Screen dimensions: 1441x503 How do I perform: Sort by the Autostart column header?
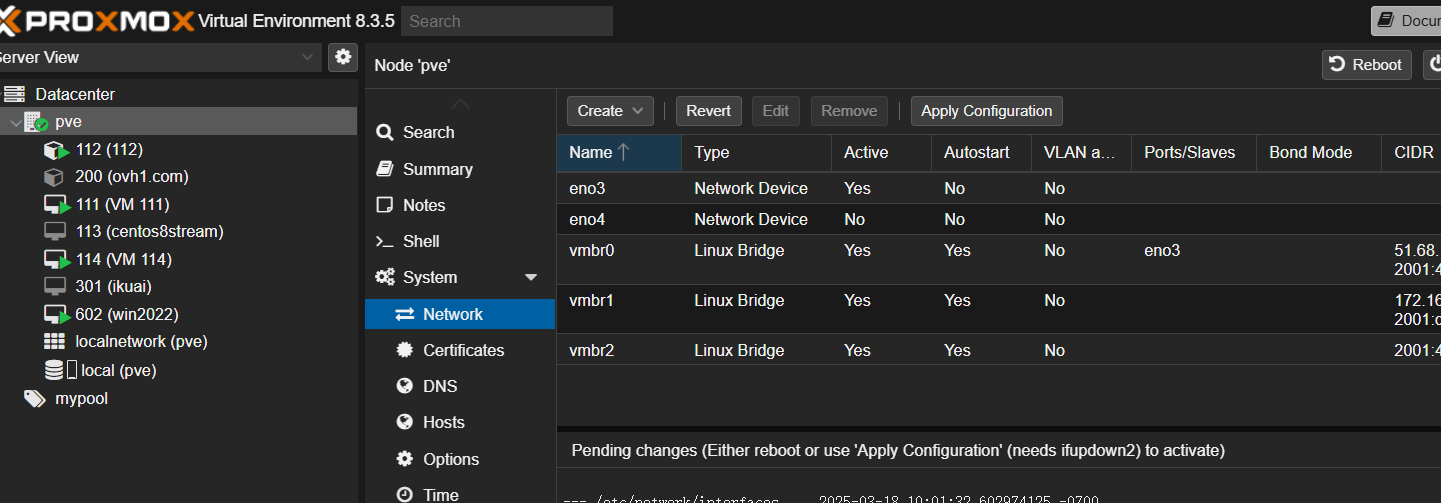tap(981, 152)
